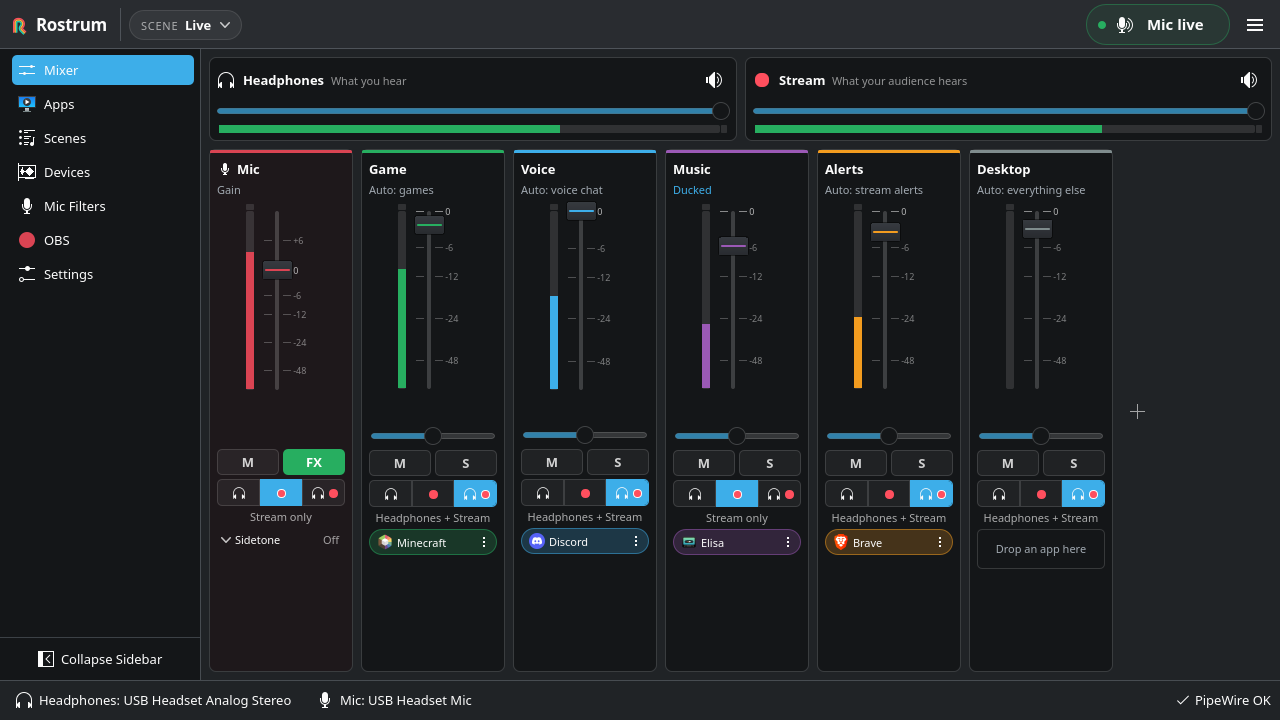This screenshot has height=720, width=1280.
Task: Click the add channel plus icon
Action: 1137,411
